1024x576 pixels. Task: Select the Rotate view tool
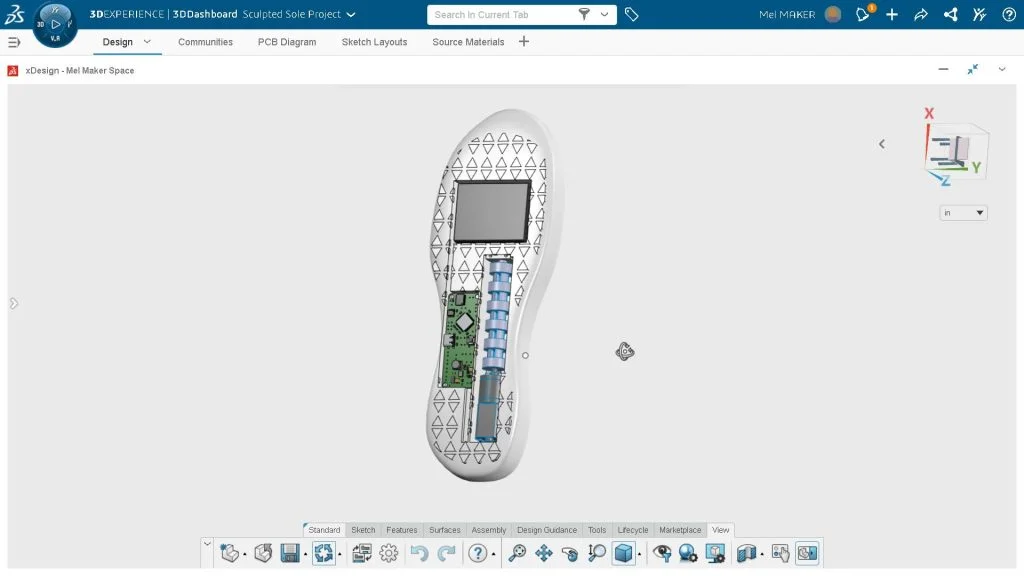[569, 553]
